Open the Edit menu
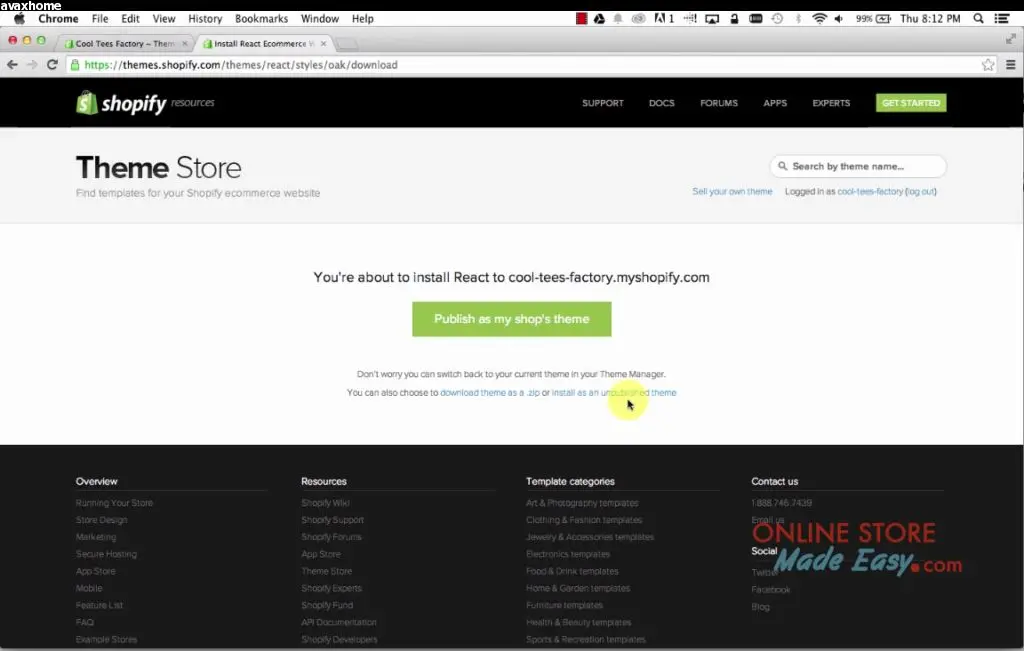Image resolution: width=1024 pixels, height=651 pixels. tap(130, 18)
